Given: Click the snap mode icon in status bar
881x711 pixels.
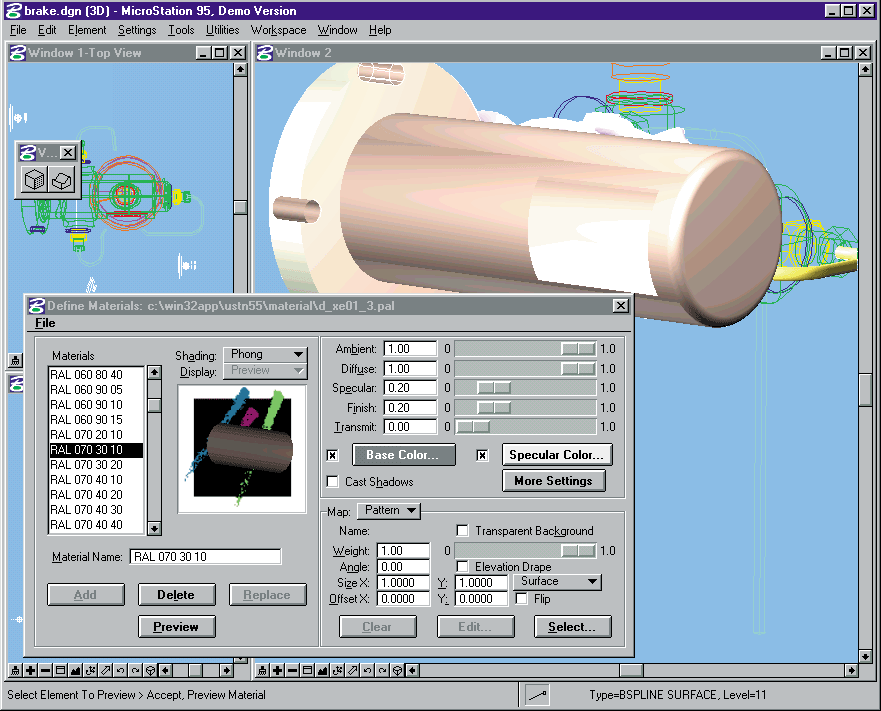Looking at the screenshot, I should pyautogui.click(x=536, y=695).
